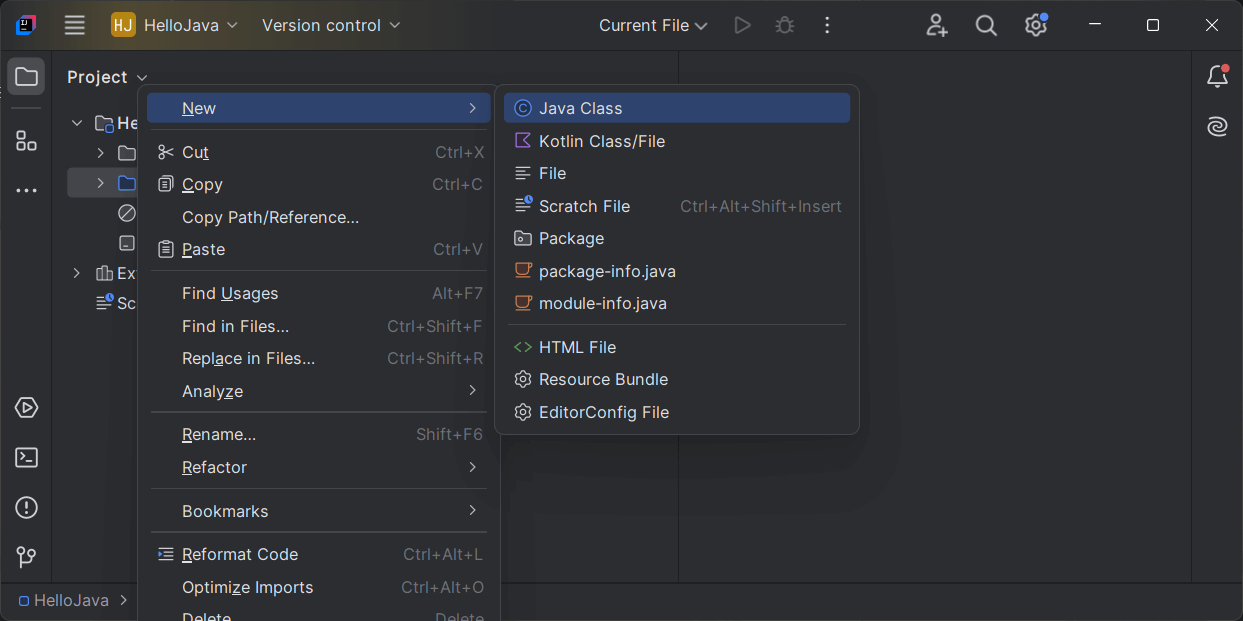The width and height of the screenshot is (1243, 621).
Task: Click the Package folder icon
Action: [523, 238]
